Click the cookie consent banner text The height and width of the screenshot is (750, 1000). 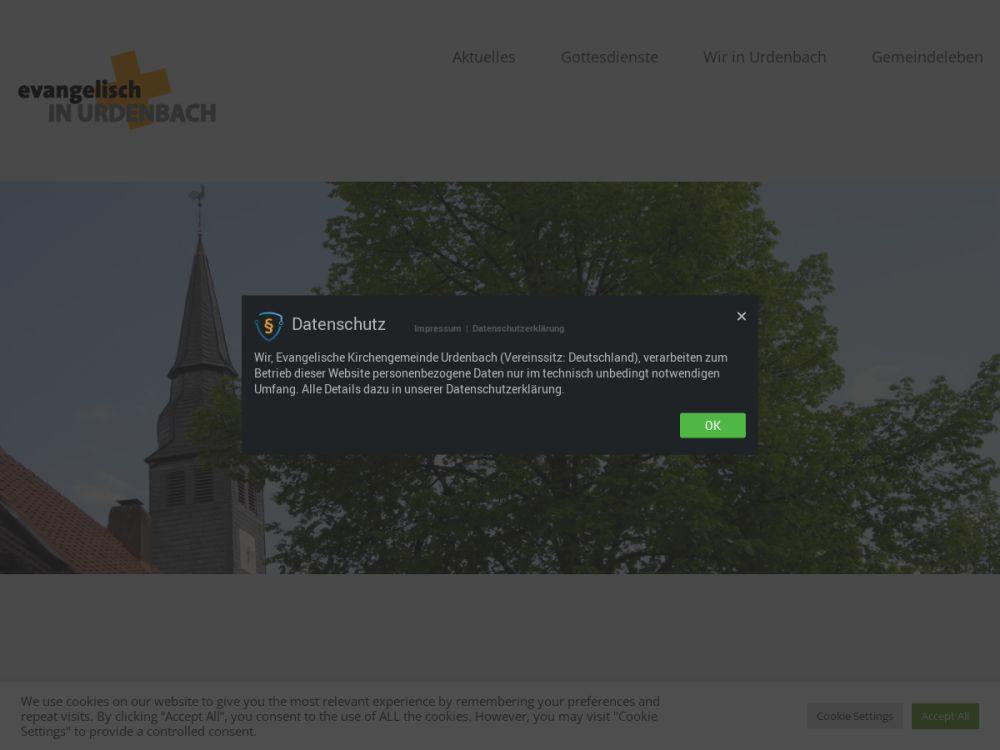coord(340,716)
